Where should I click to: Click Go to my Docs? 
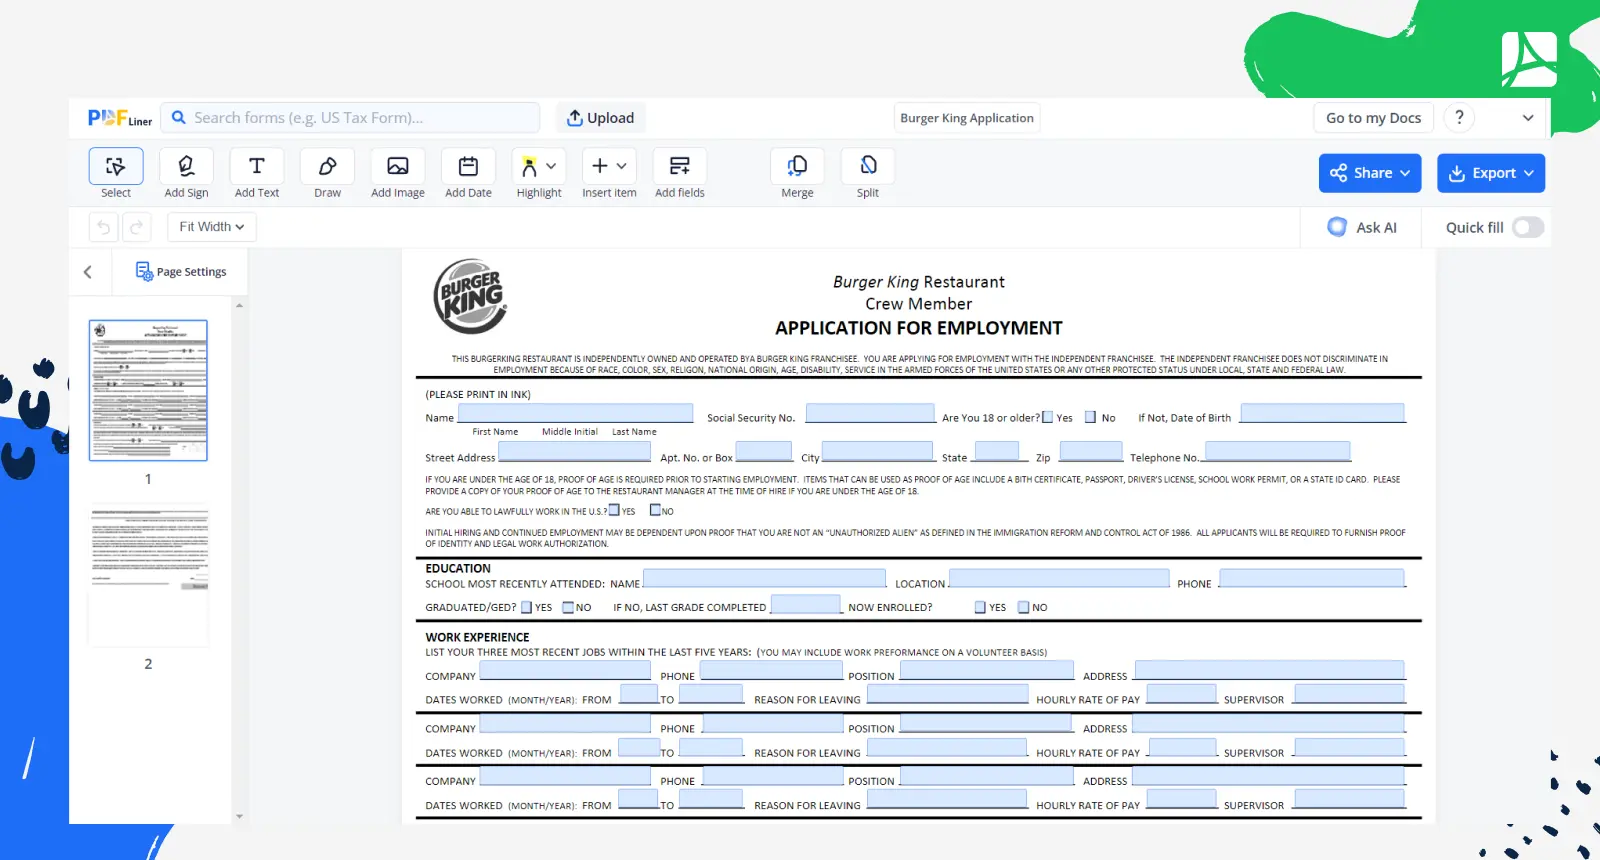(x=1373, y=118)
